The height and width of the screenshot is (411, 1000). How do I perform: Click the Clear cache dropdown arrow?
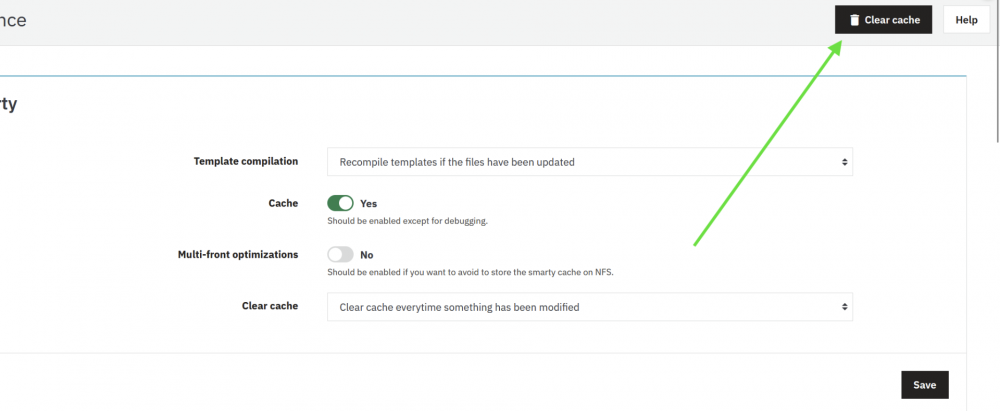pyautogui.click(x=844, y=307)
